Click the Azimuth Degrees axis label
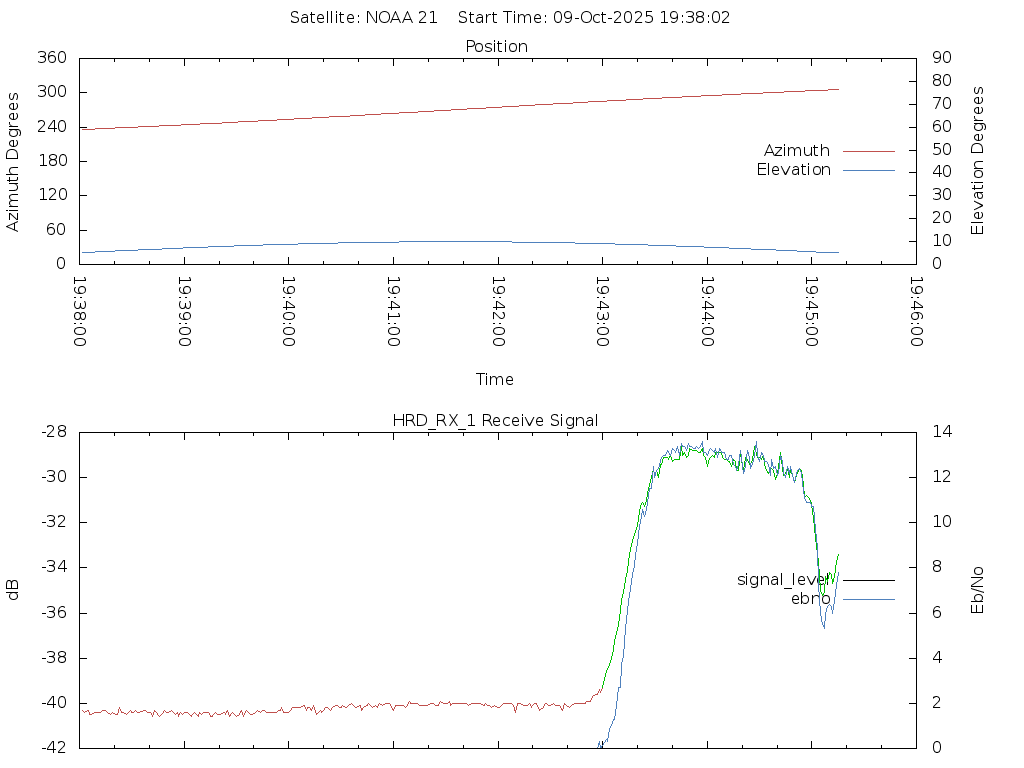The width and height of the screenshot is (1024, 768). pyautogui.click(x=14, y=161)
